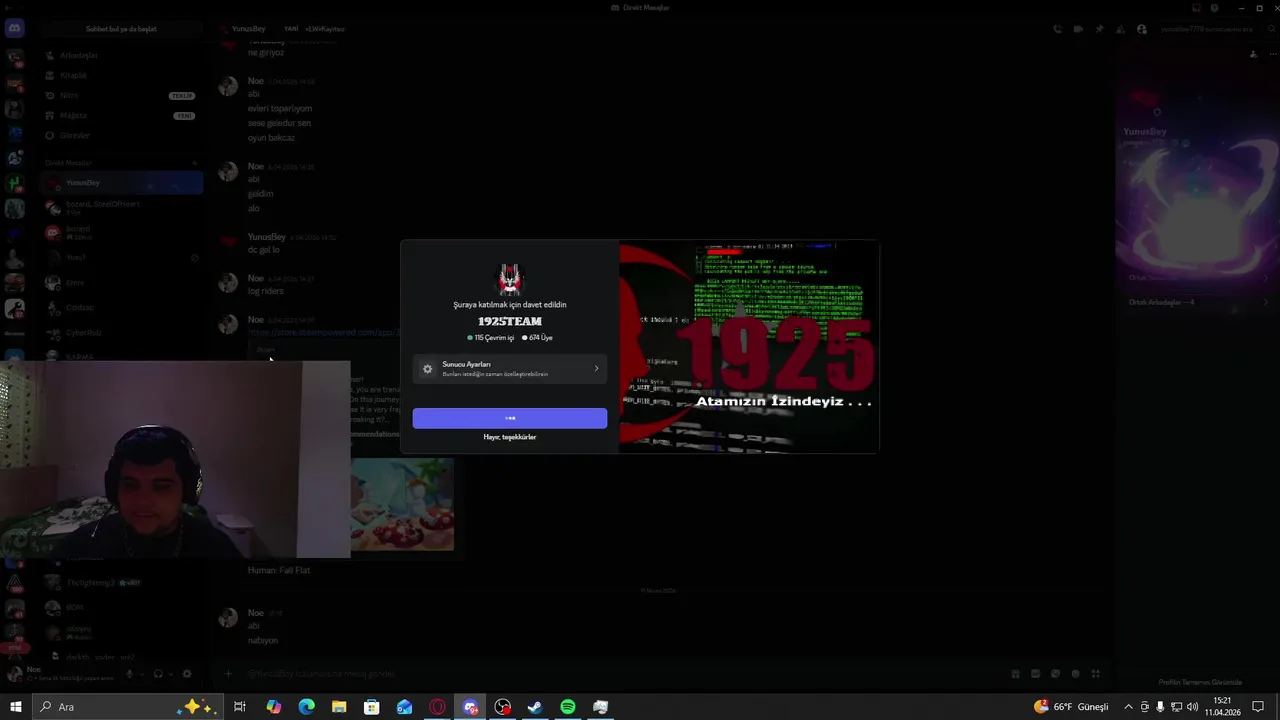Click the 674 Üye member count

[538, 338]
